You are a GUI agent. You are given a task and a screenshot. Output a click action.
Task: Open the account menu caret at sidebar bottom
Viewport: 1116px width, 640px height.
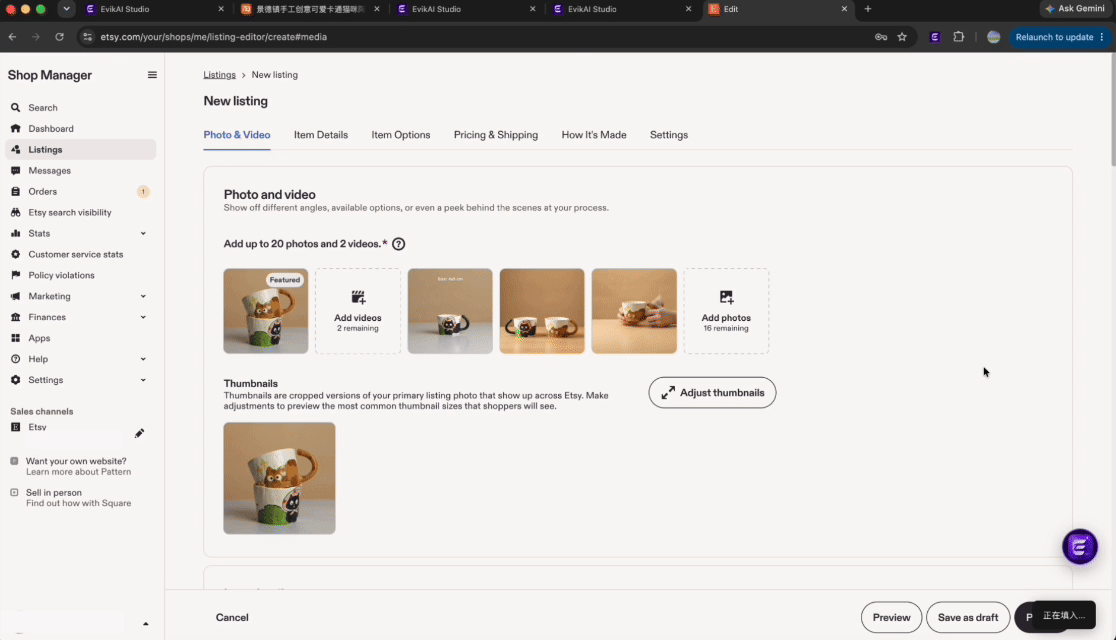point(145,624)
